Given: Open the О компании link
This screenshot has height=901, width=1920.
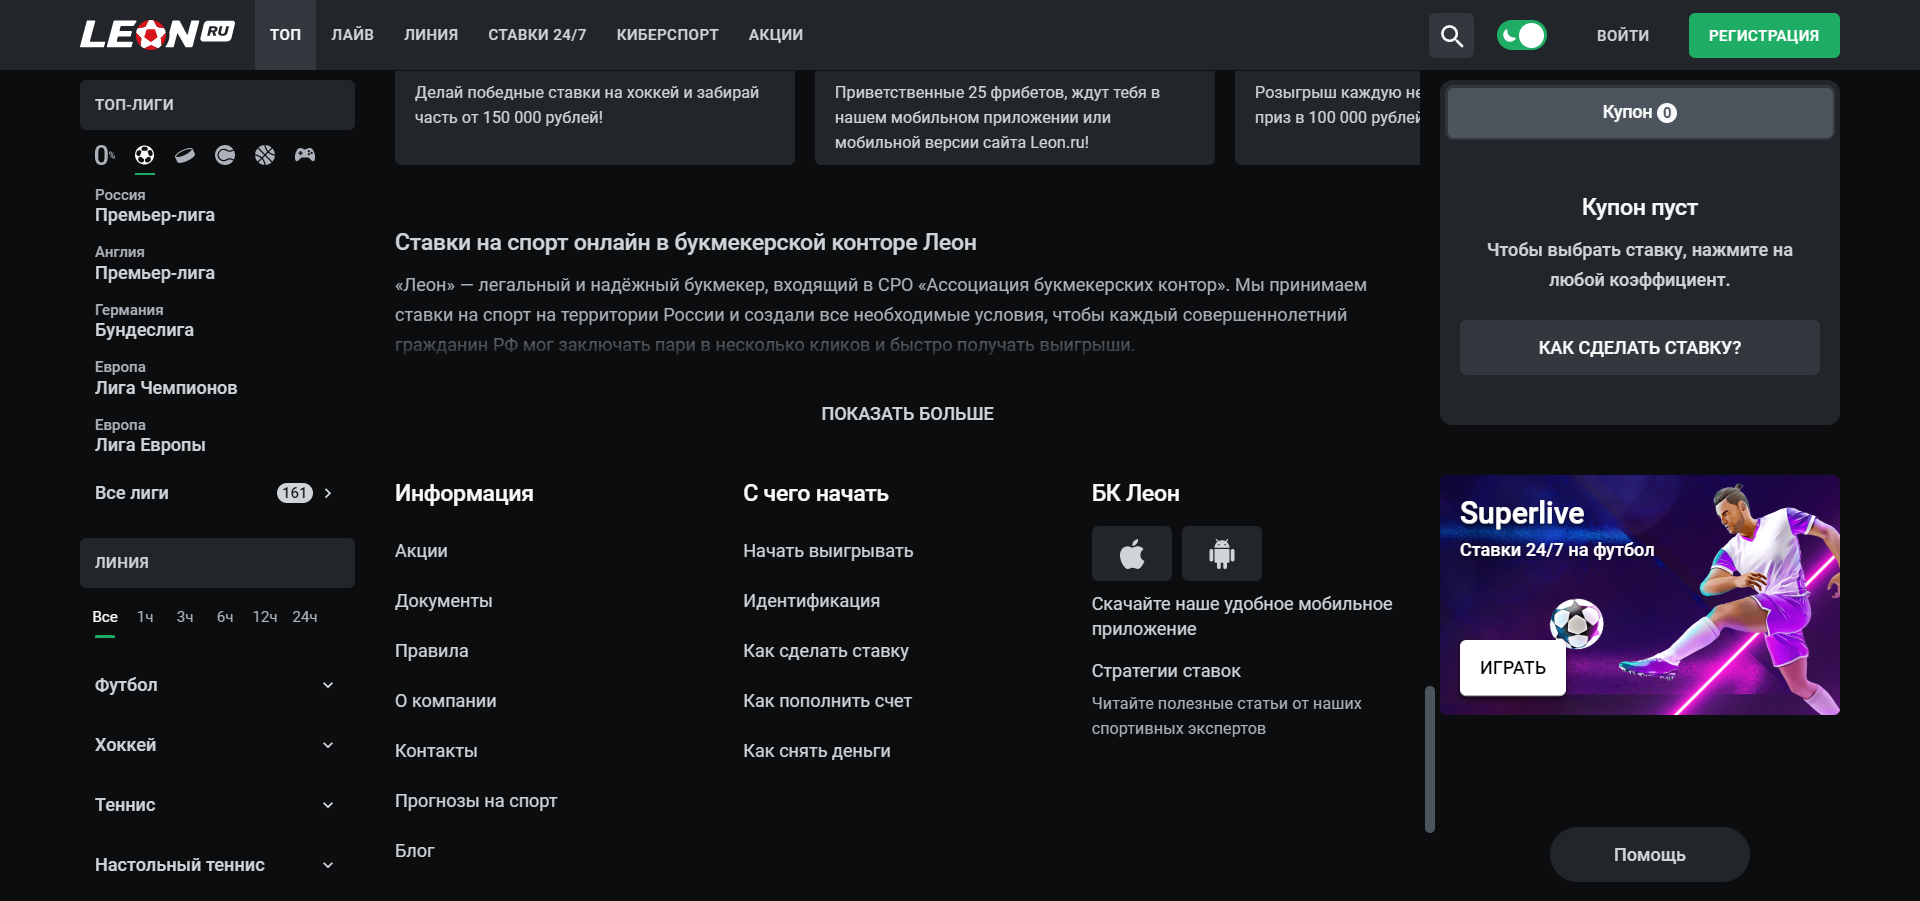Looking at the screenshot, I should (445, 701).
